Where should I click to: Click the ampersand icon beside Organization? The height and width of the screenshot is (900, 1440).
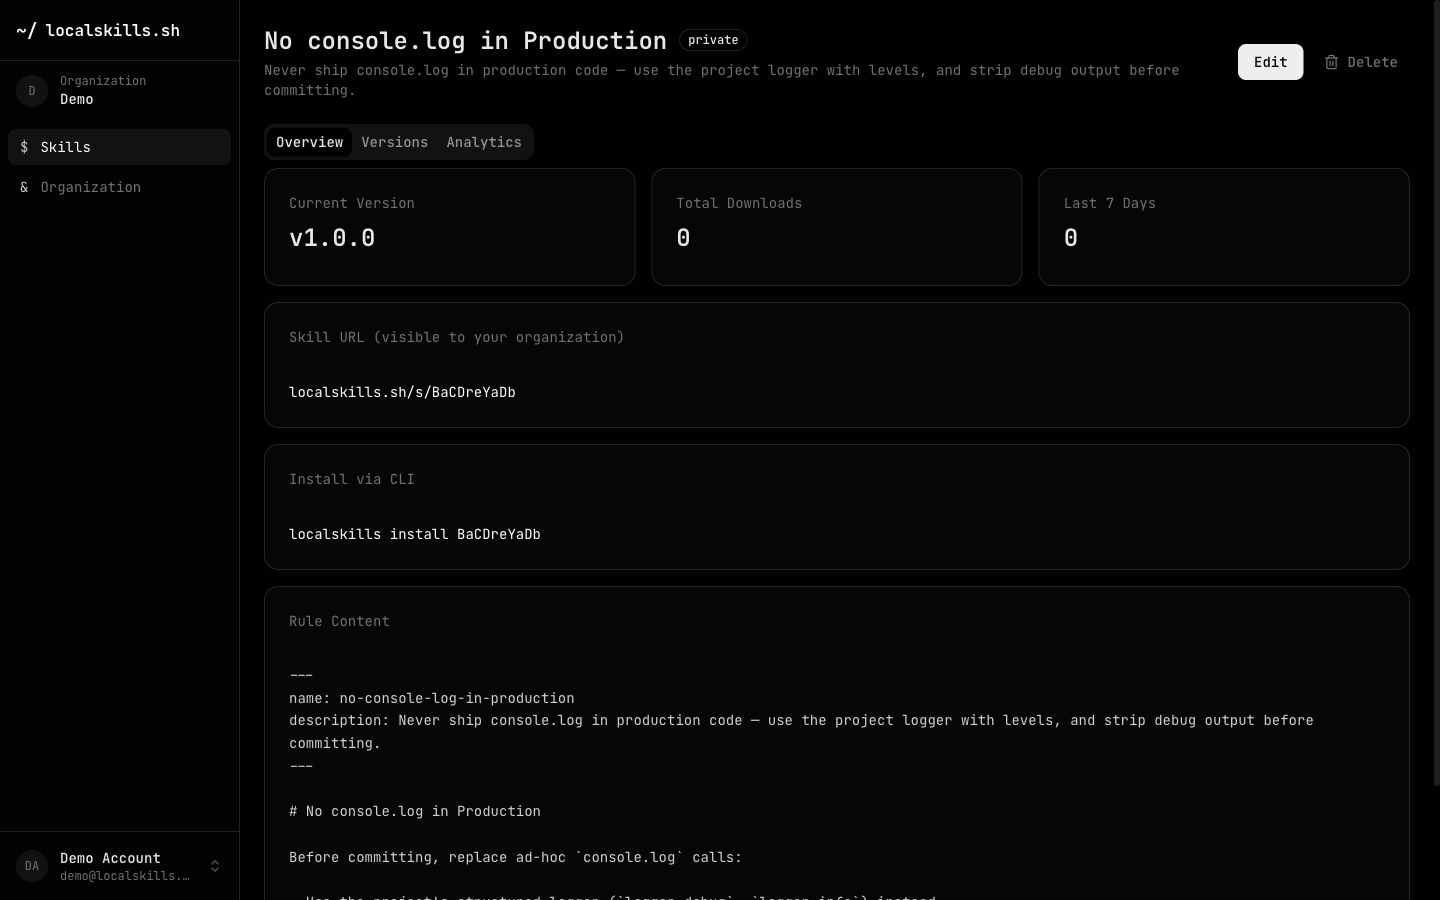click(x=24, y=187)
